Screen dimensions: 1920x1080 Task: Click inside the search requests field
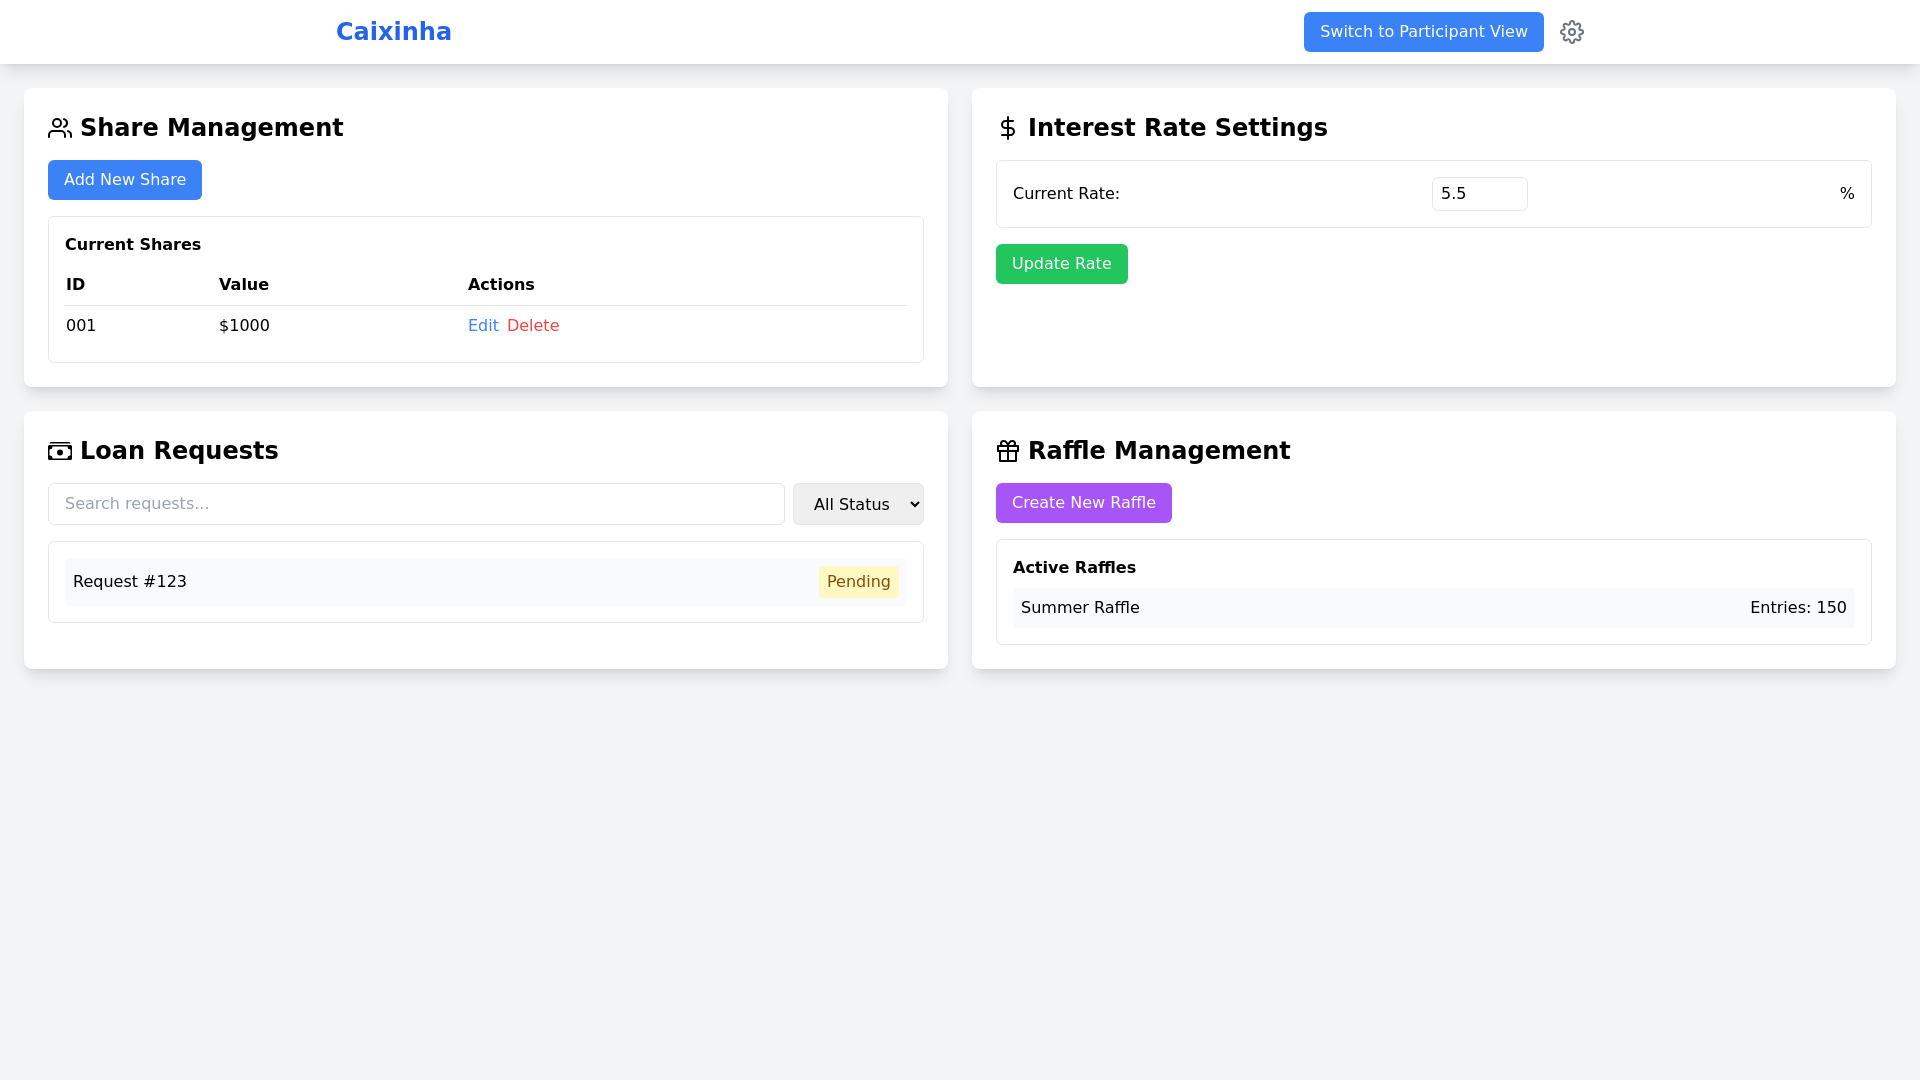(x=415, y=504)
